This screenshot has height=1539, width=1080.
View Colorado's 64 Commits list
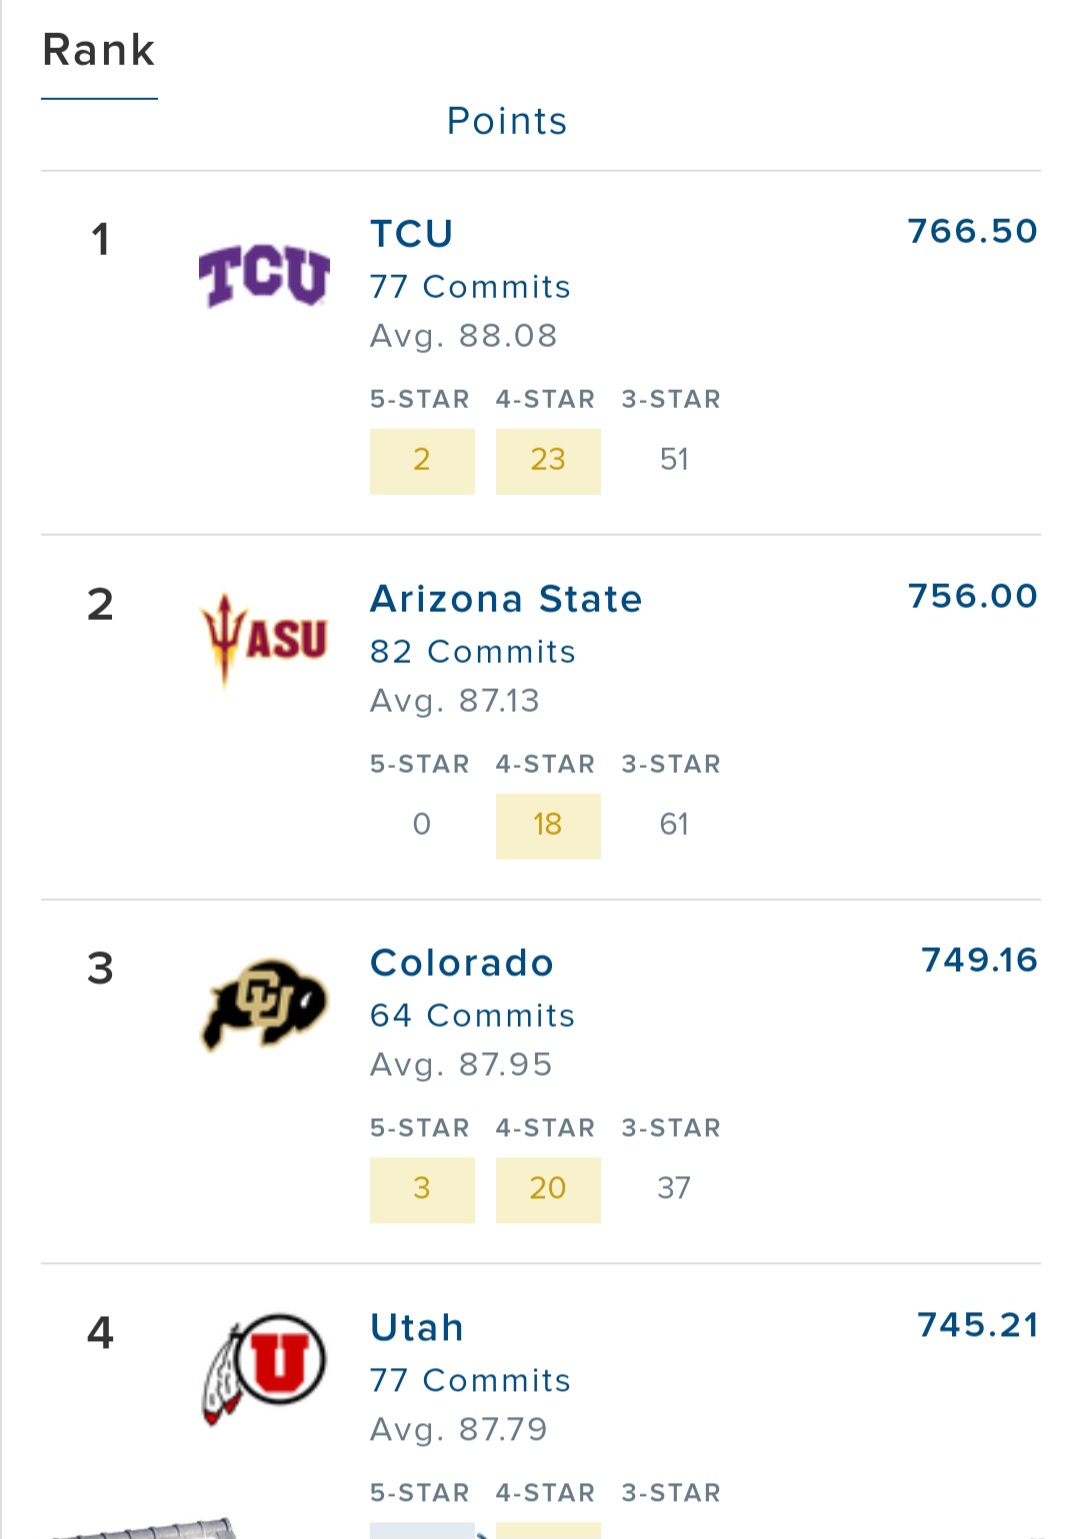click(x=473, y=1016)
